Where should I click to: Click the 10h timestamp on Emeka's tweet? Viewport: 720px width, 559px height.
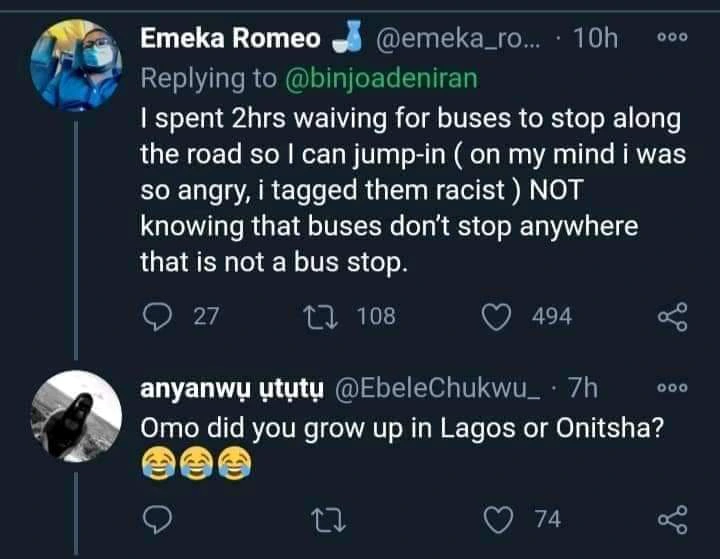pos(598,38)
